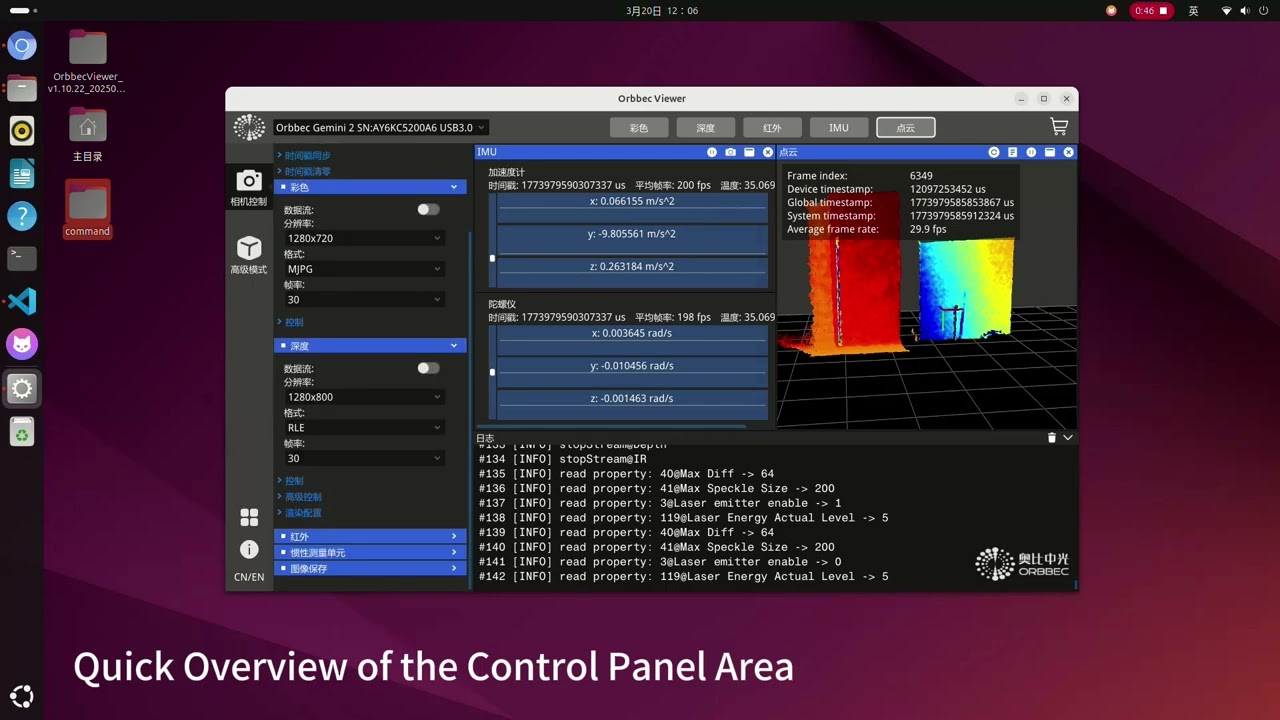Show point cloud metadata document icon
The image size is (1280, 720).
coord(1012,152)
